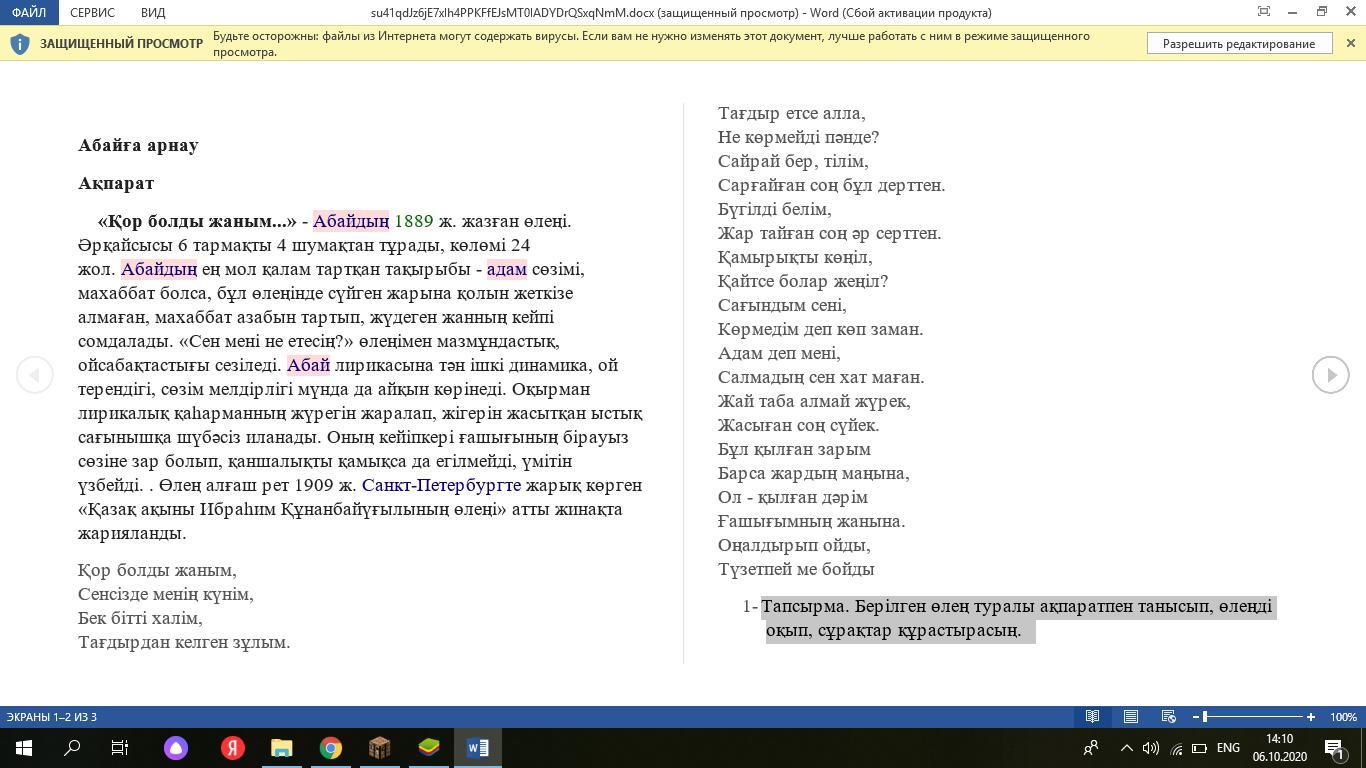Viewport: 1366px width, 768px height.
Task: Click the Абайға арнау heading
Action: click(138, 145)
